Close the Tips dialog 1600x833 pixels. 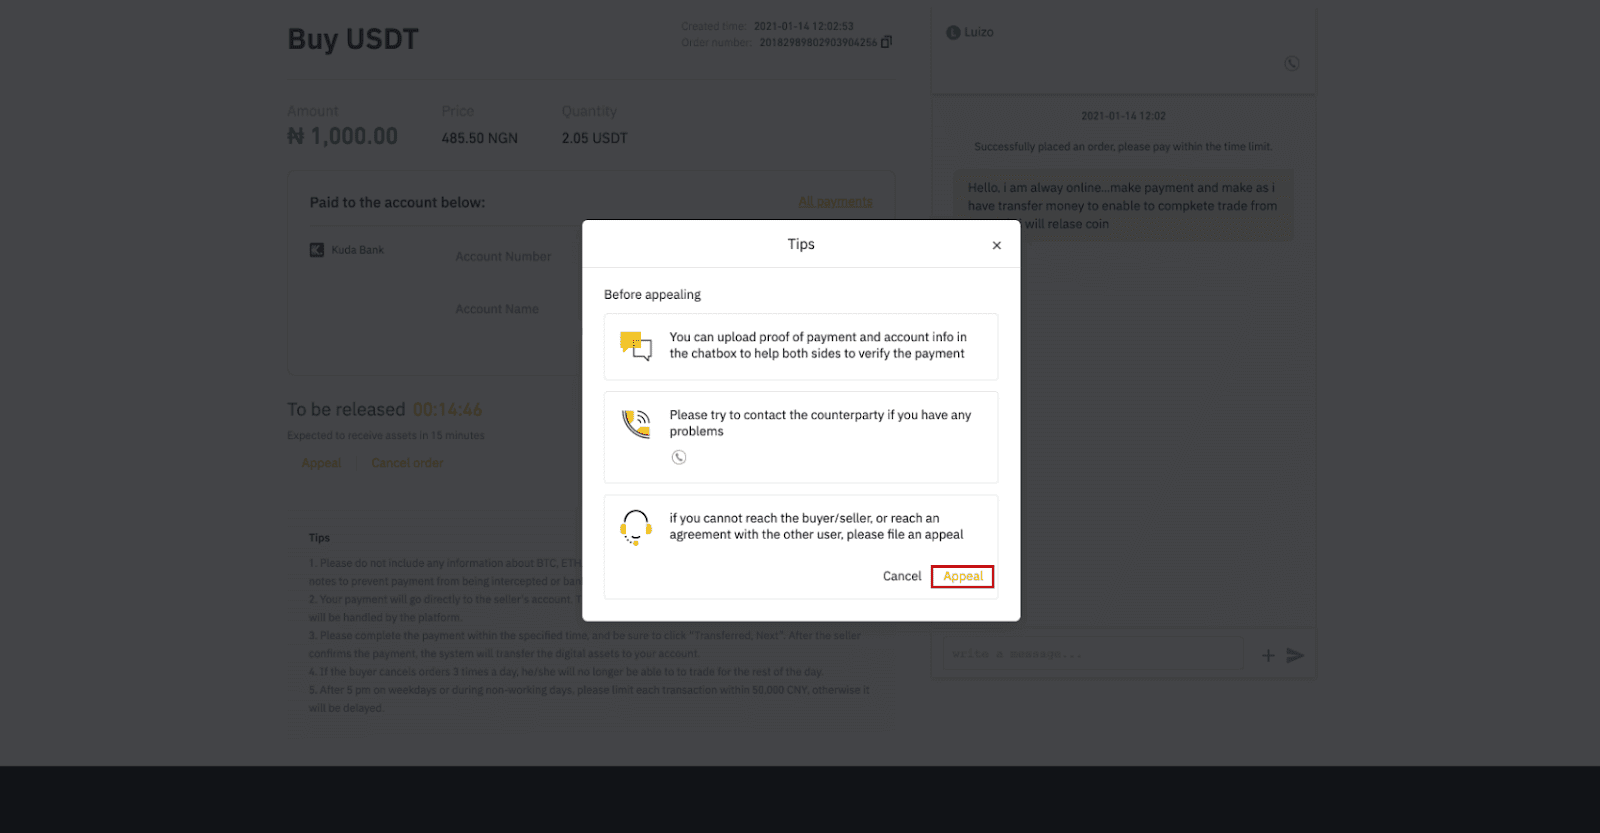[x=996, y=246]
